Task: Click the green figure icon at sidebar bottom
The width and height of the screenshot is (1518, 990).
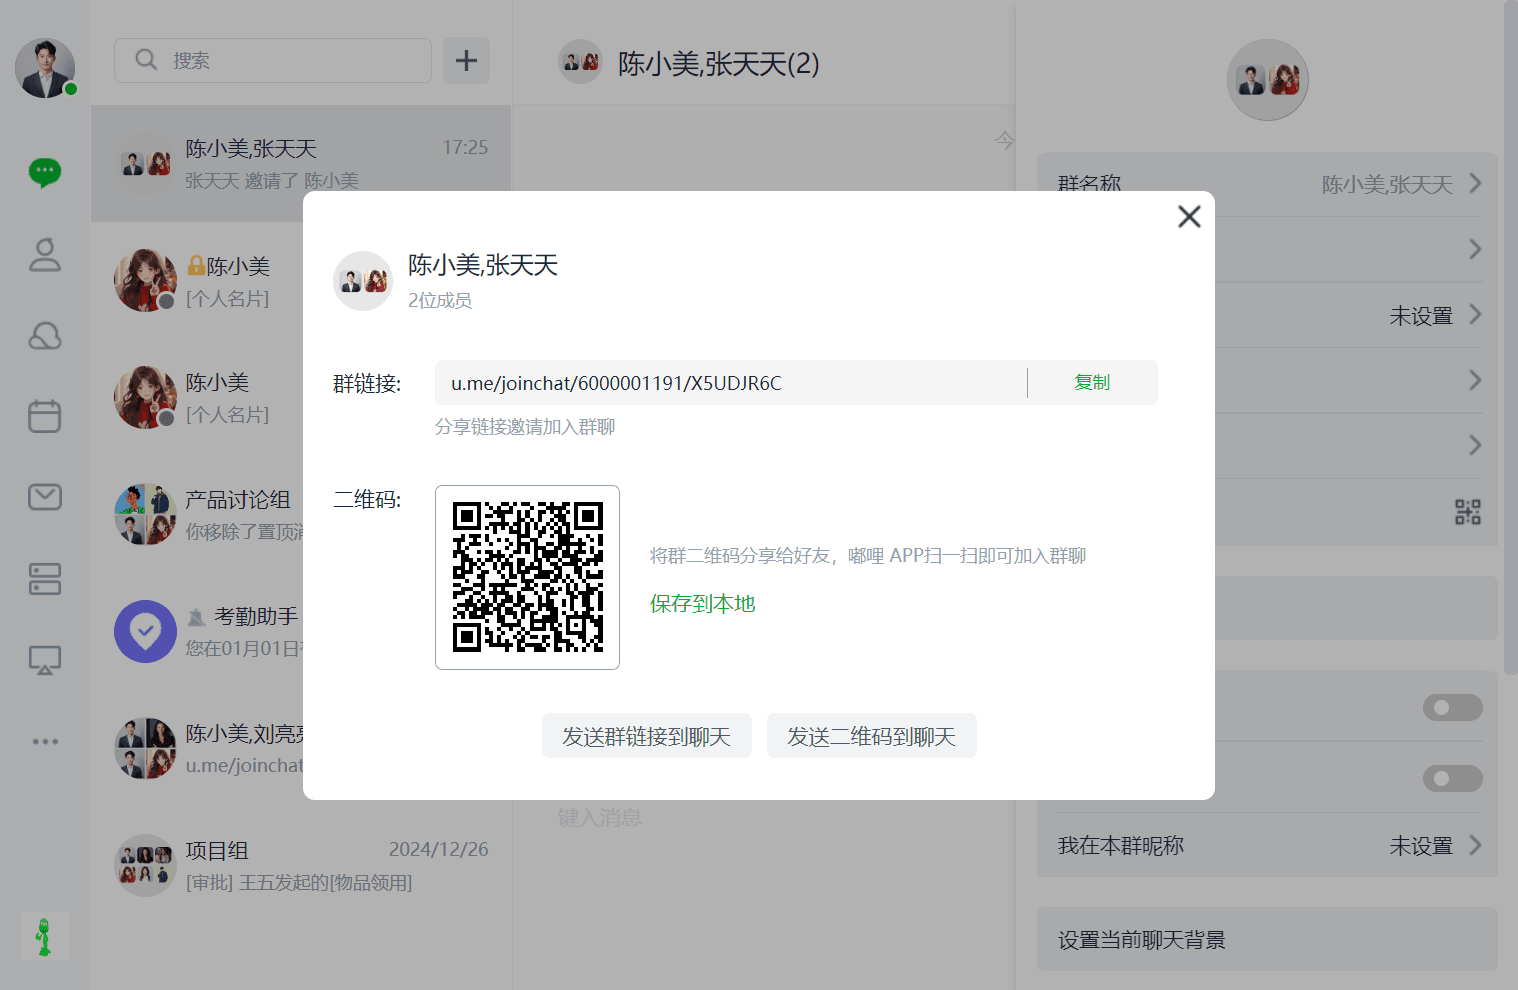Action: tap(44, 937)
